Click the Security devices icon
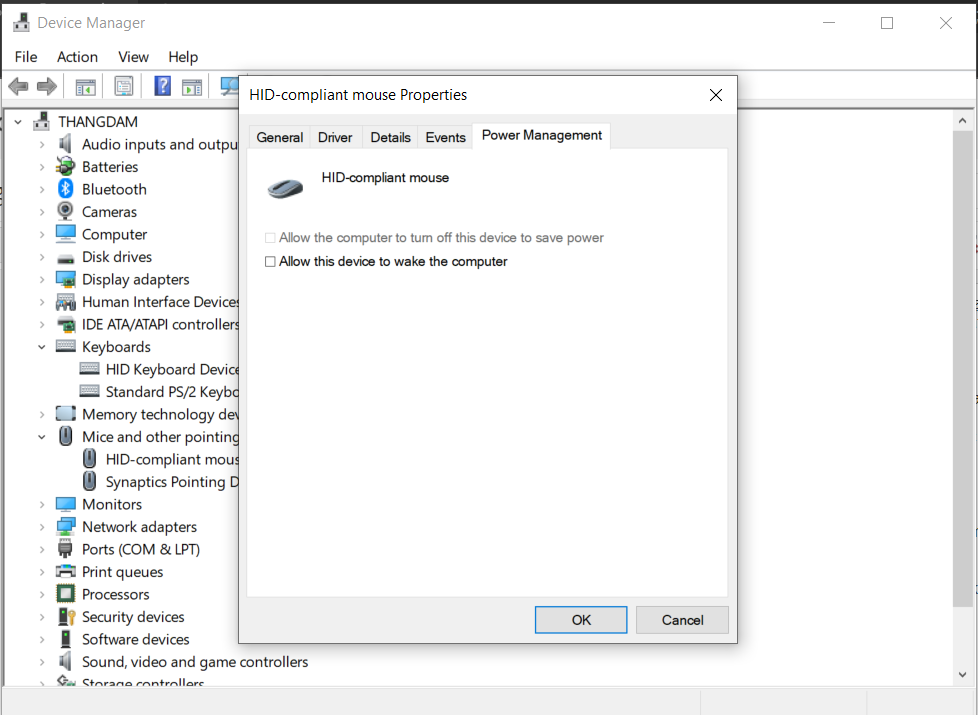978x715 pixels. click(66, 616)
